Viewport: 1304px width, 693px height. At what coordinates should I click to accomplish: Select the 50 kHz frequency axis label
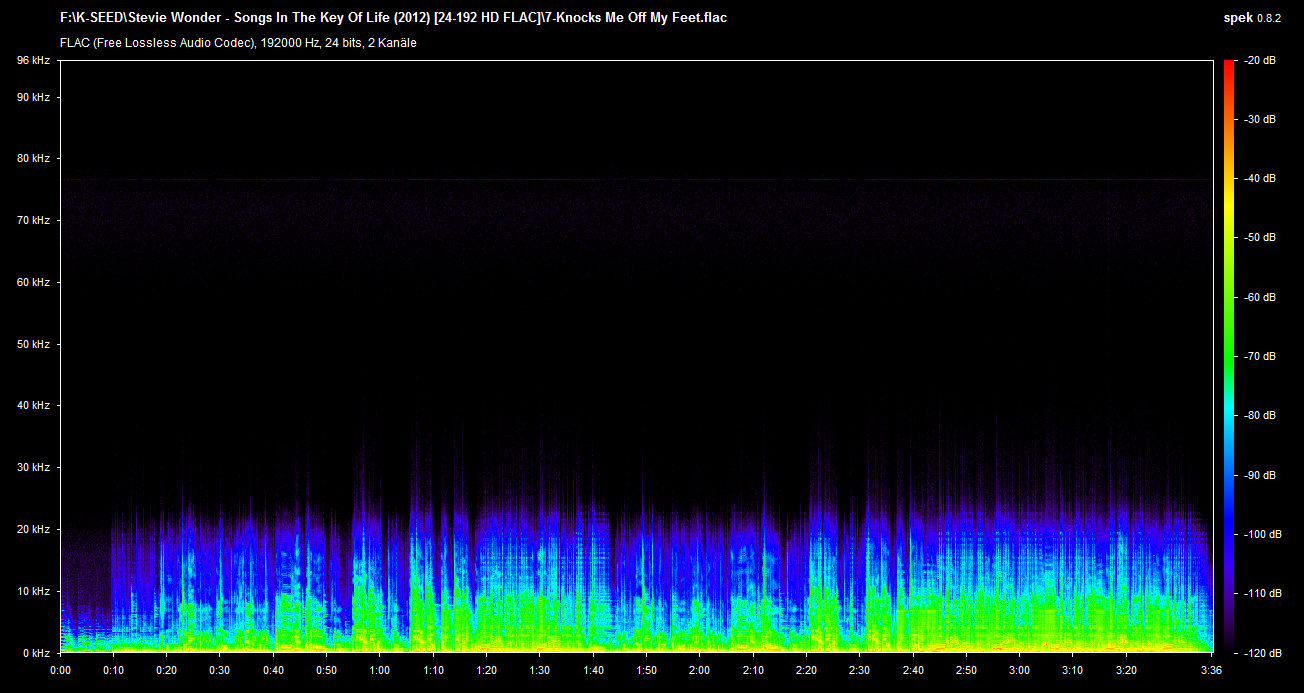[33, 344]
